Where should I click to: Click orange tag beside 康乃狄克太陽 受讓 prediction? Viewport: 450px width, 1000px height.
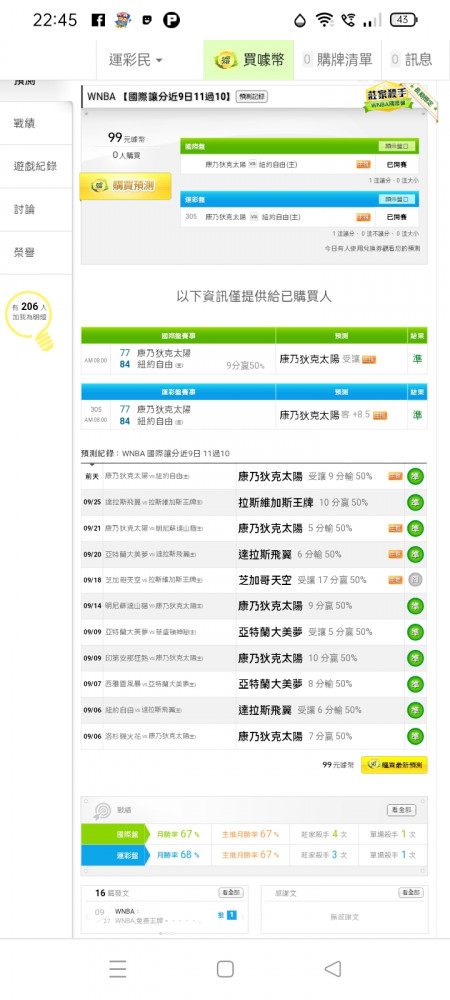tap(368, 360)
